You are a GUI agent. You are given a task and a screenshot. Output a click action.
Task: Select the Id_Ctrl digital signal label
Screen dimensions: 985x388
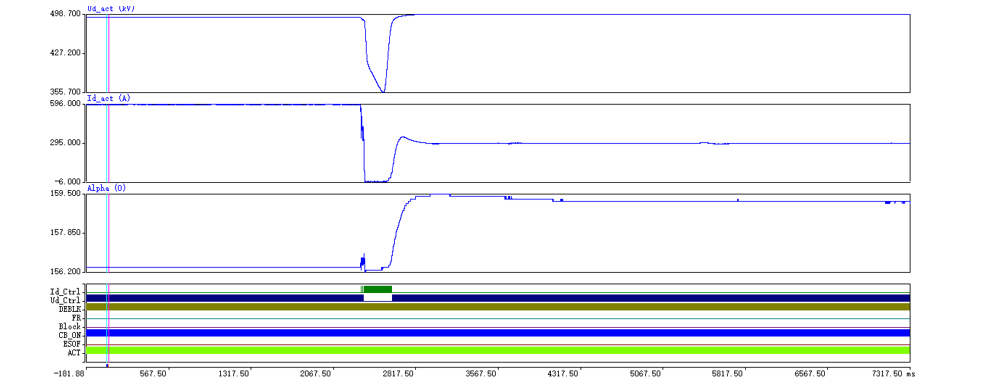66,292
